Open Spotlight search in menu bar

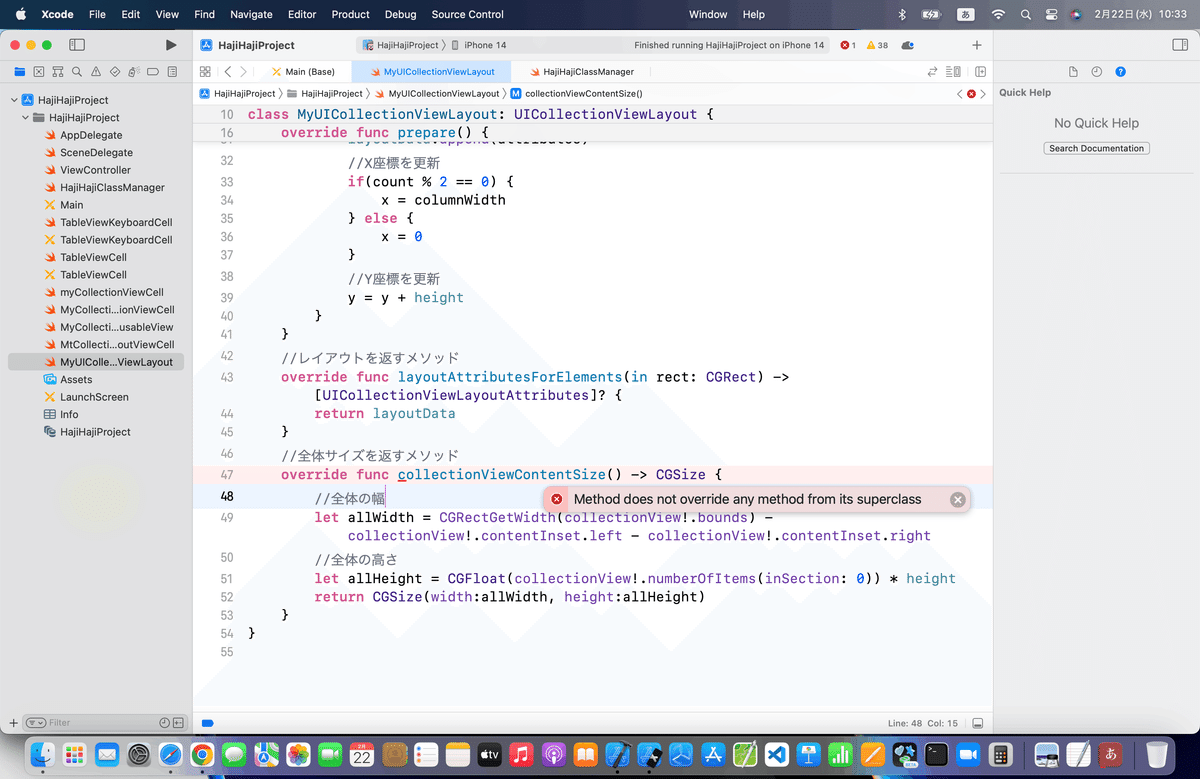click(1025, 14)
